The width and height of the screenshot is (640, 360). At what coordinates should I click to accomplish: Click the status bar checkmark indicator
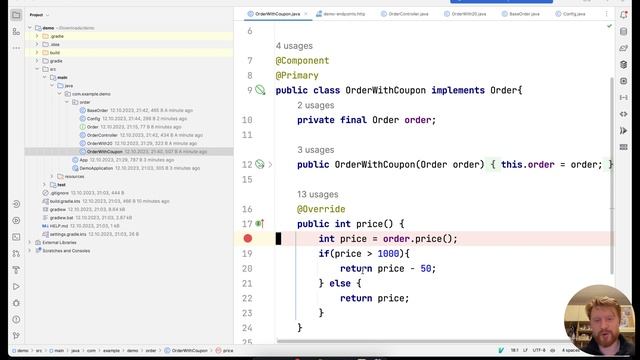(501, 350)
